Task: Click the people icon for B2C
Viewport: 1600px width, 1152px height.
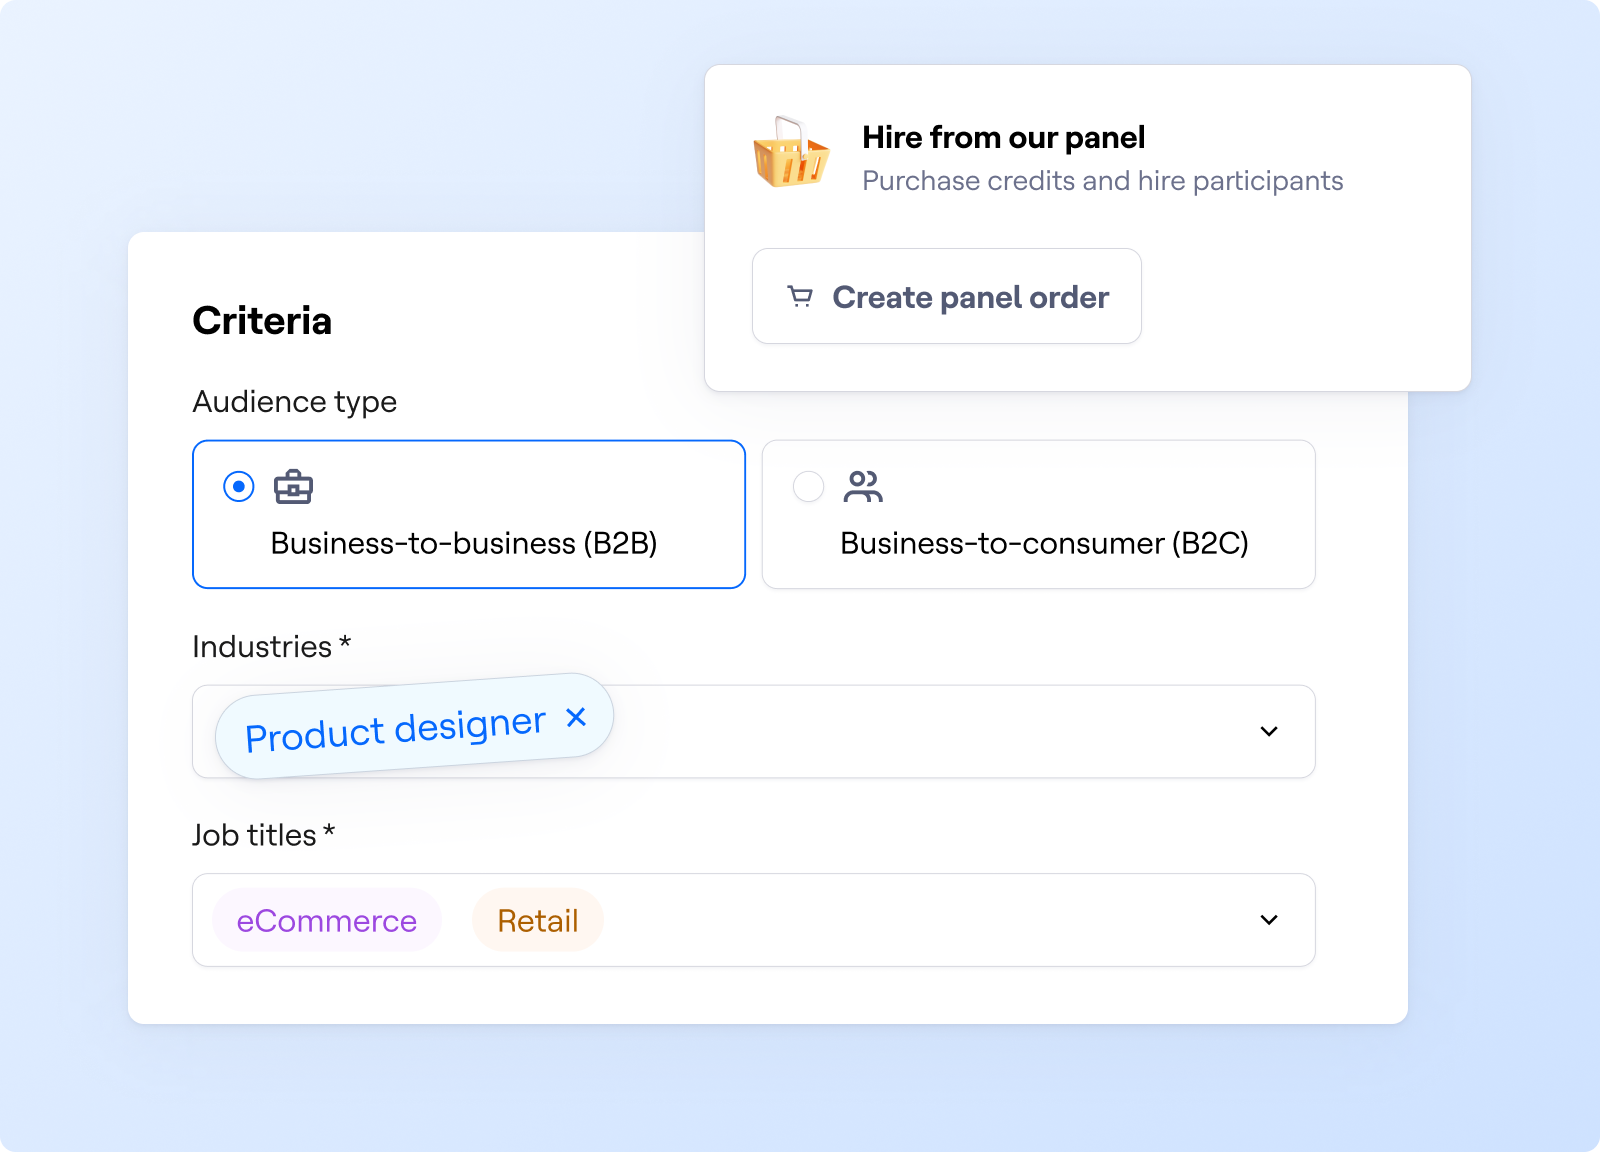Action: pos(863,487)
